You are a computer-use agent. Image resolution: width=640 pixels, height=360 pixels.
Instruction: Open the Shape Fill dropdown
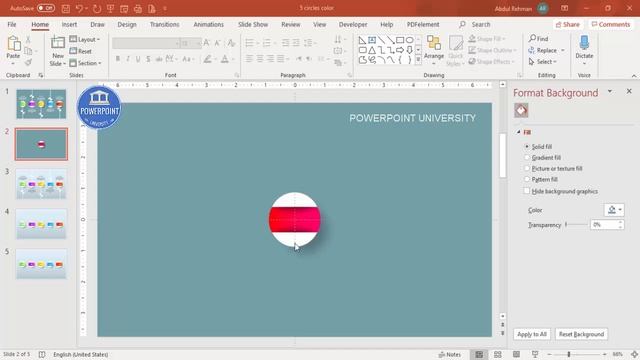[487, 39]
